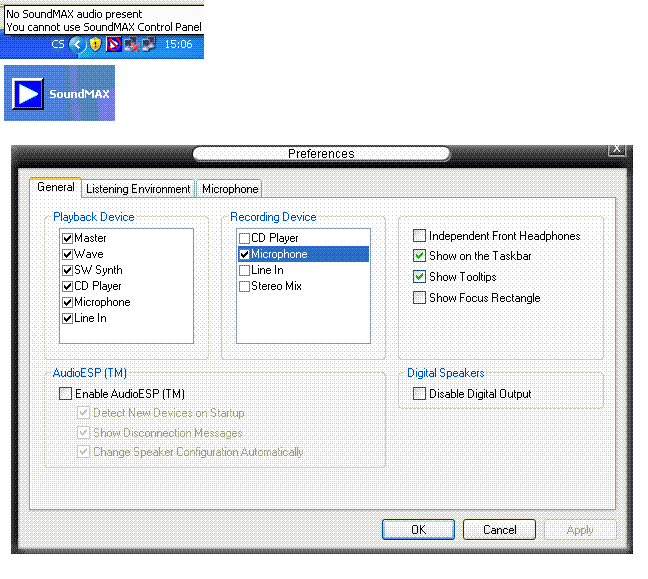The image size is (648, 579).
Task: Click the Cancel button
Action: [499, 529]
